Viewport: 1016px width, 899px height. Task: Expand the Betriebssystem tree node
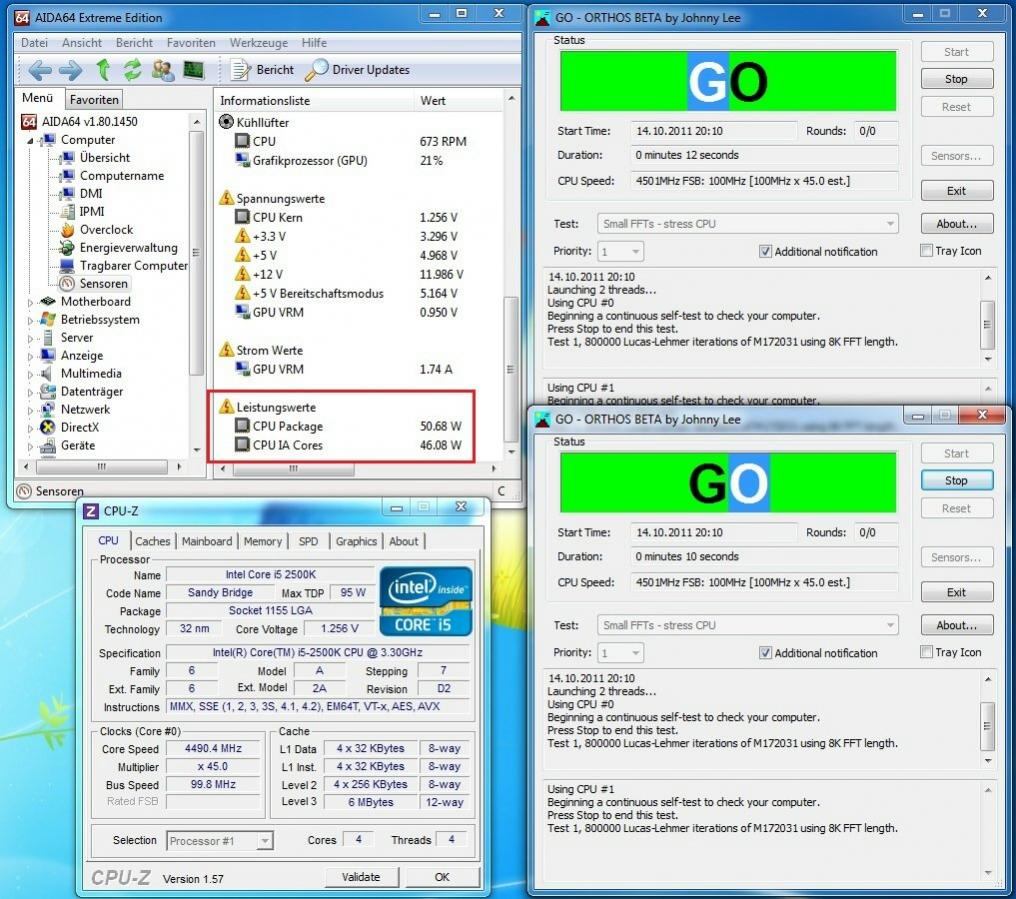coord(30,320)
